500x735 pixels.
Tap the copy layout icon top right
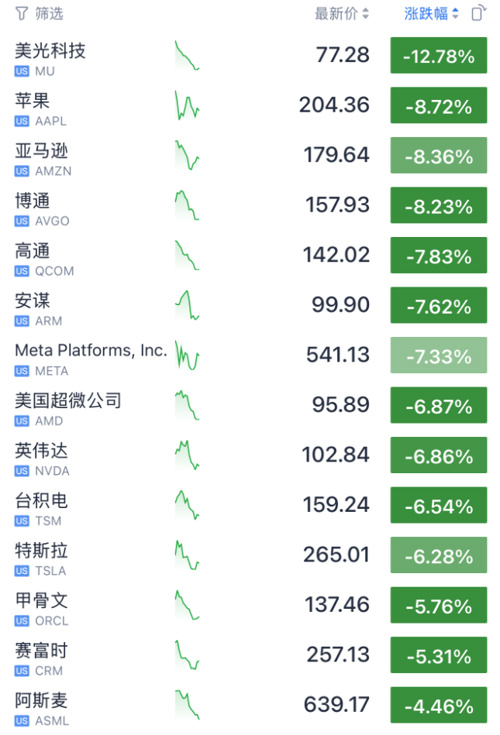(x=478, y=13)
